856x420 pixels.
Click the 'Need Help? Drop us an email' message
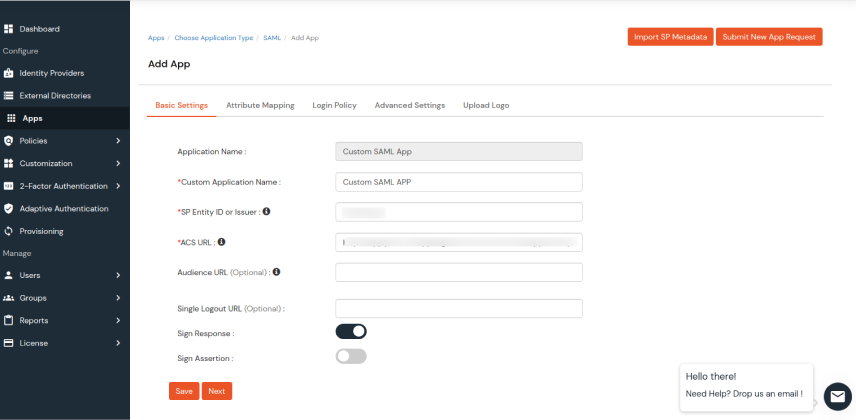(744, 393)
